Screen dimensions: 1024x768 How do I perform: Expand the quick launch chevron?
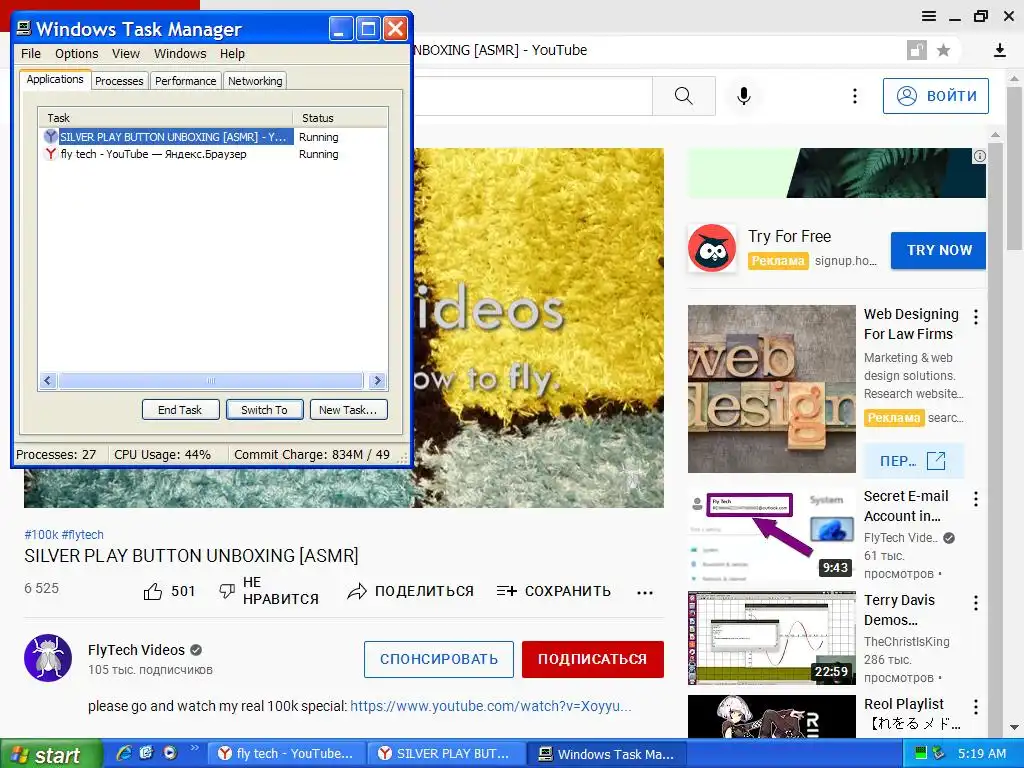(x=194, y=748)
